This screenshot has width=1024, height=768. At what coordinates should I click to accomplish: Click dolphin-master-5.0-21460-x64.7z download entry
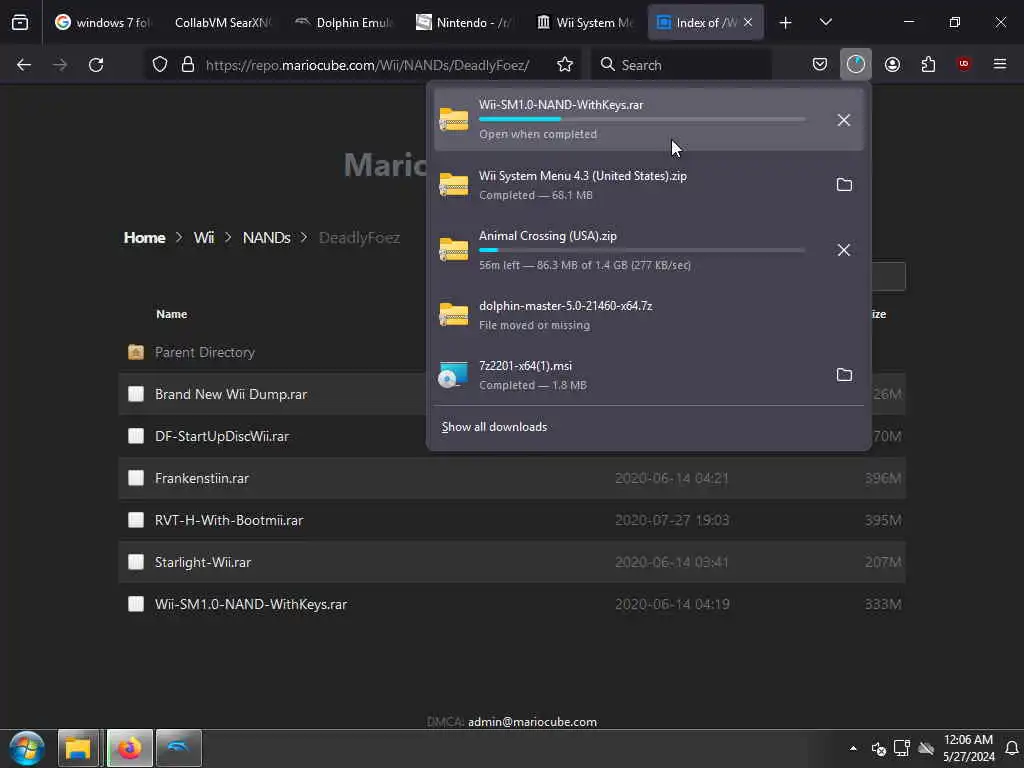pyautogui.click(x=648, y=315)
